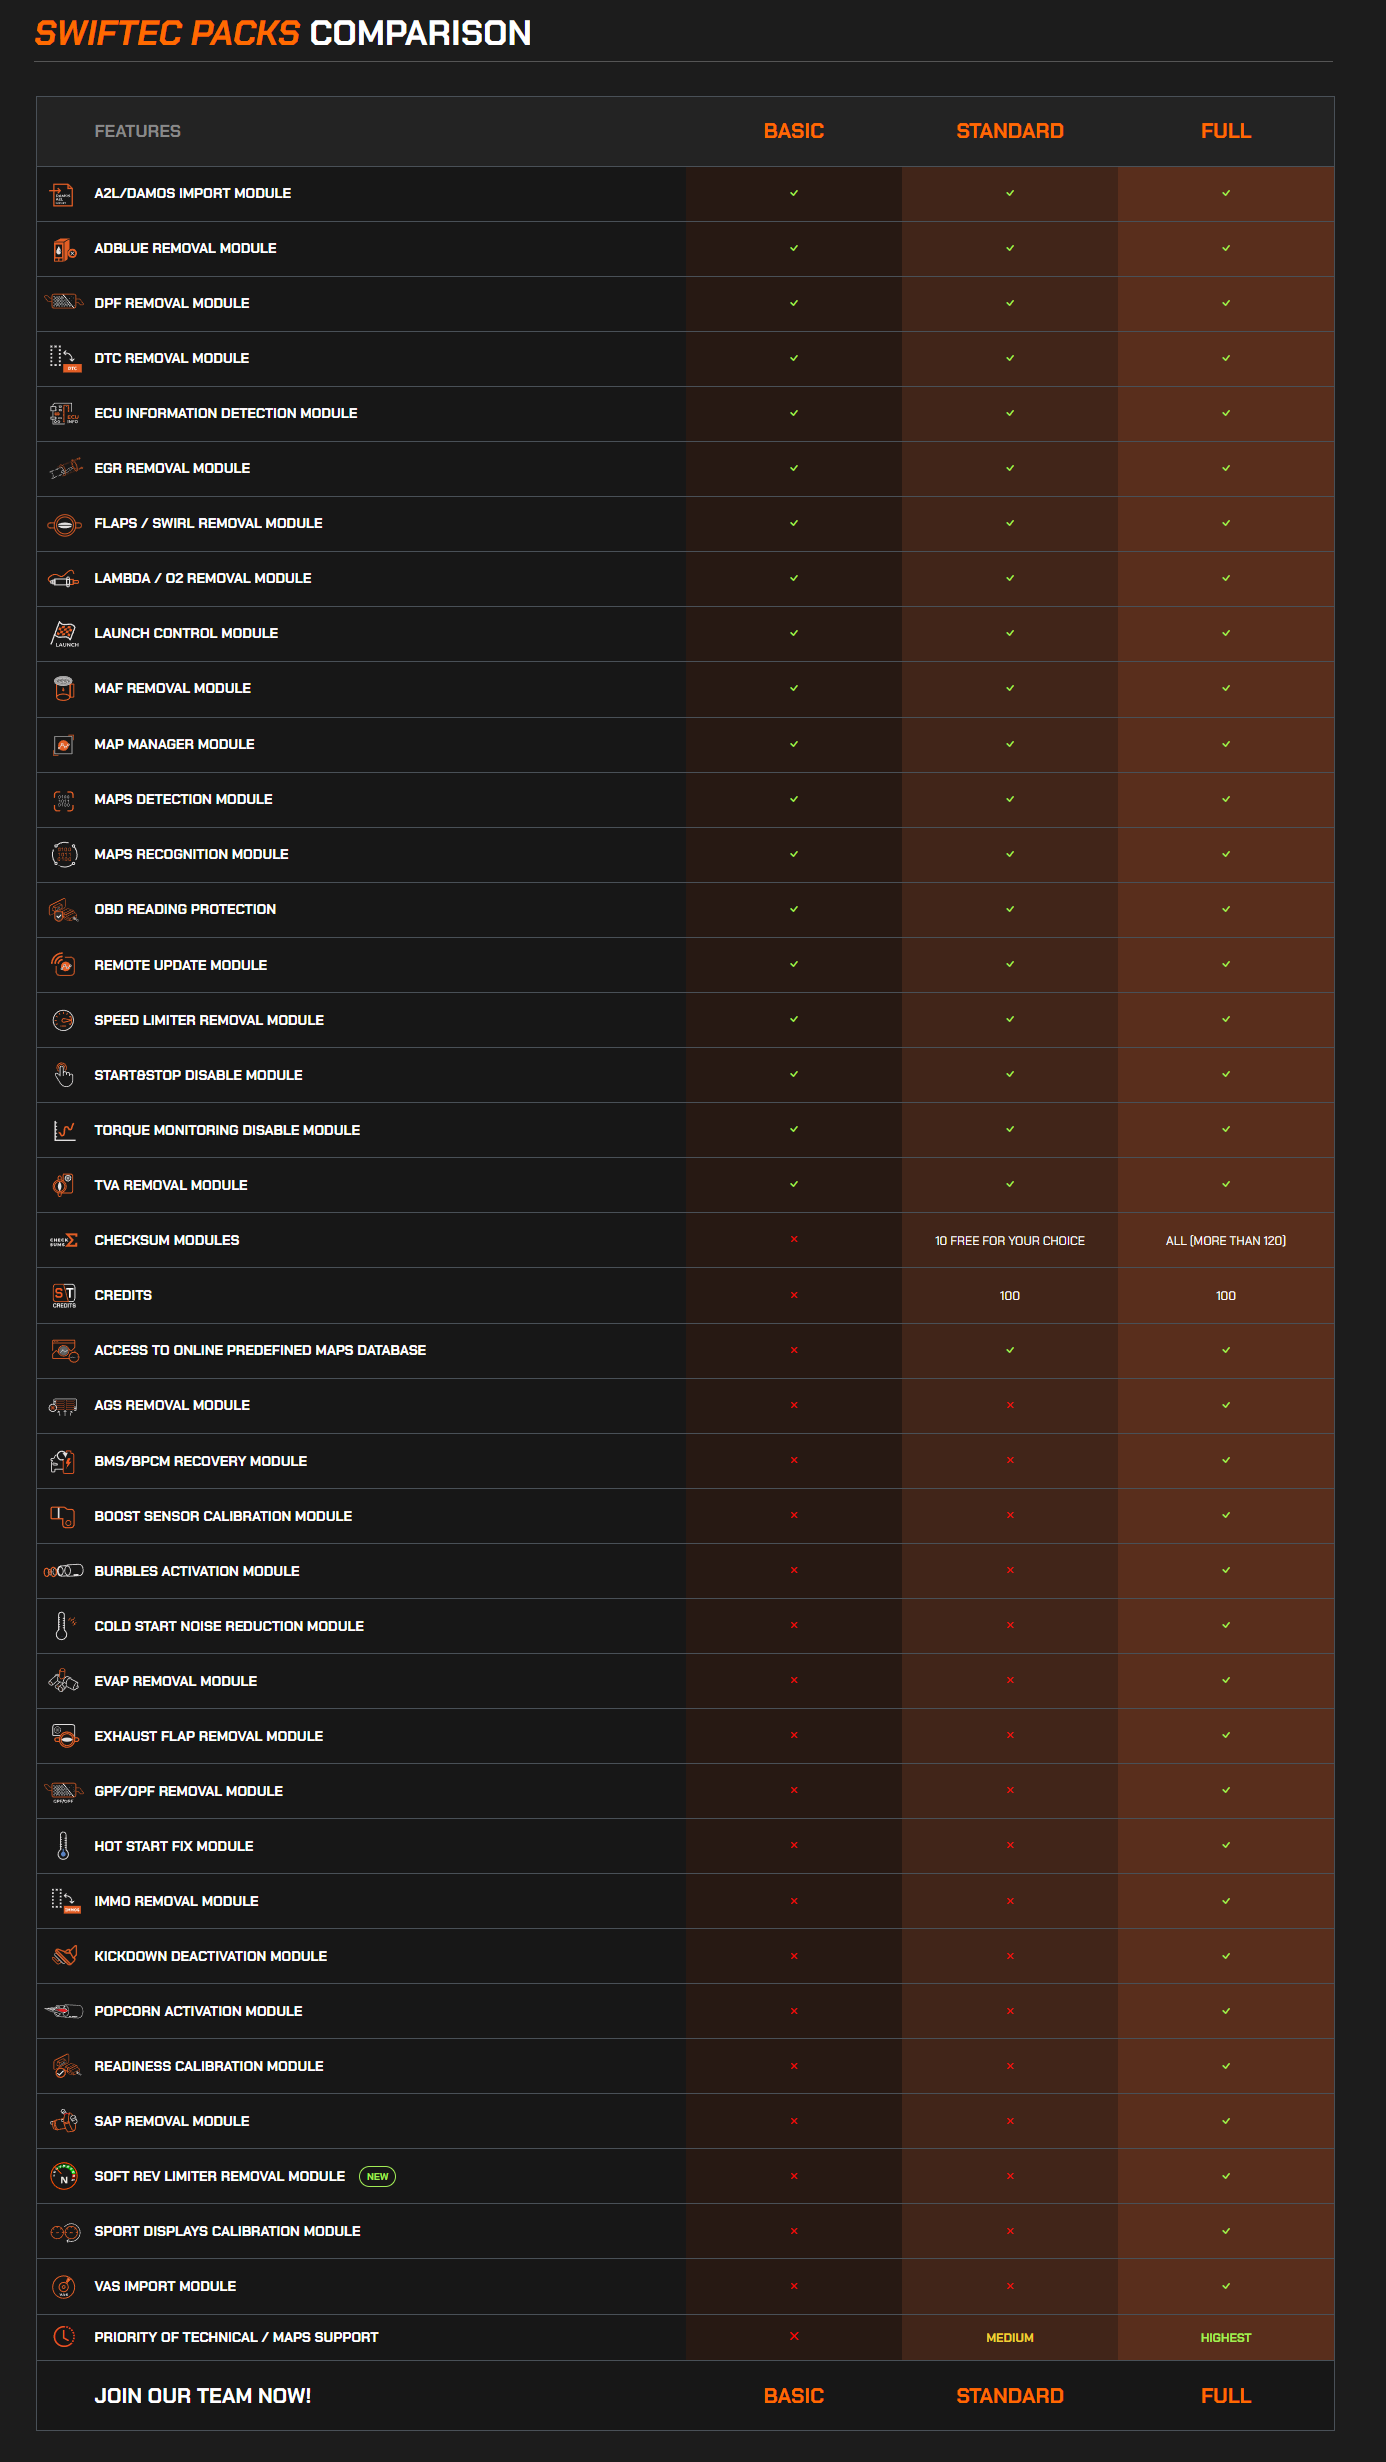
Task: Click the green NEW badge
Action: tap(377, 2176)
